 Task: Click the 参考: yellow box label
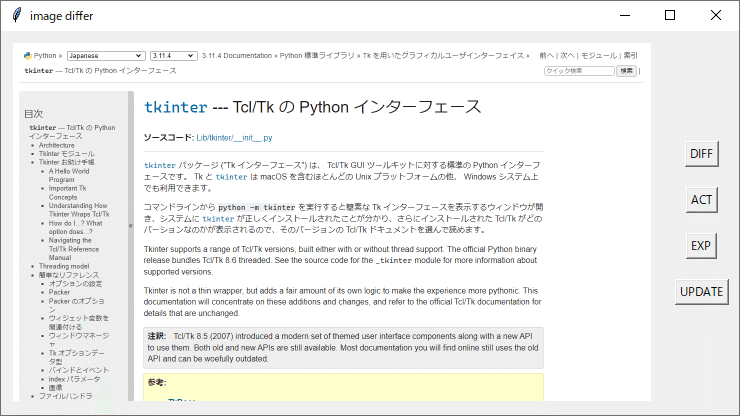[157, 382]
